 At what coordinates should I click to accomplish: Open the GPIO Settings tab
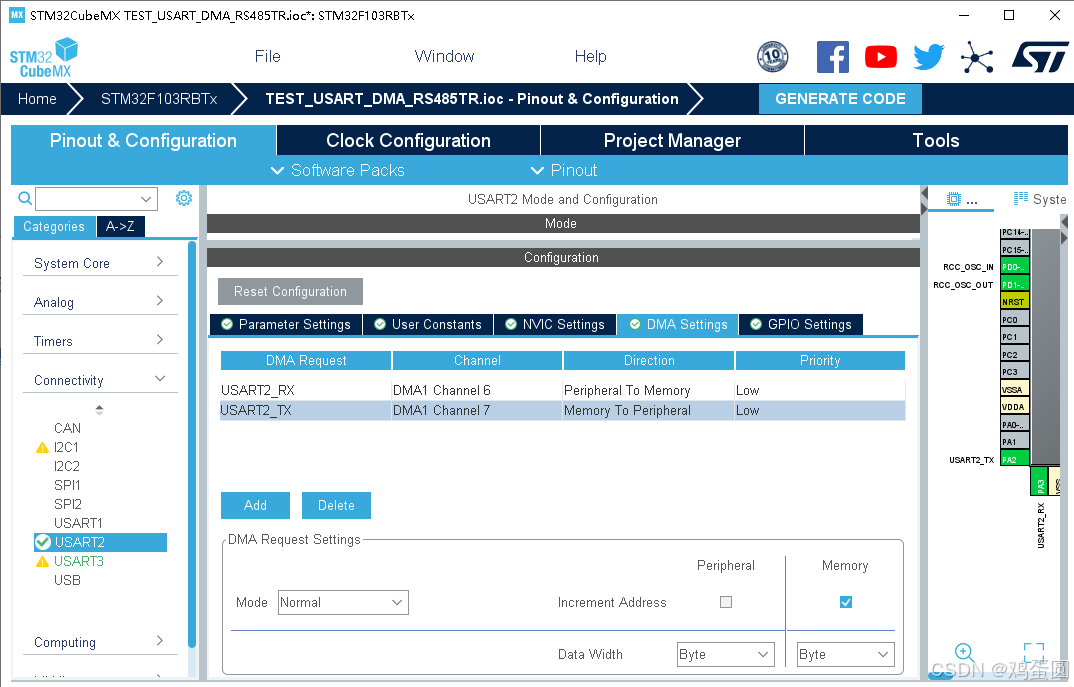[801, 324]
